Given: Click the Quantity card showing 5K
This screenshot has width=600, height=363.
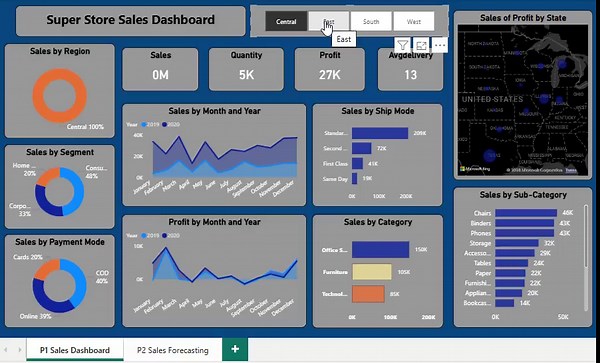Looking at the screenshot, I should coord(246,69).
